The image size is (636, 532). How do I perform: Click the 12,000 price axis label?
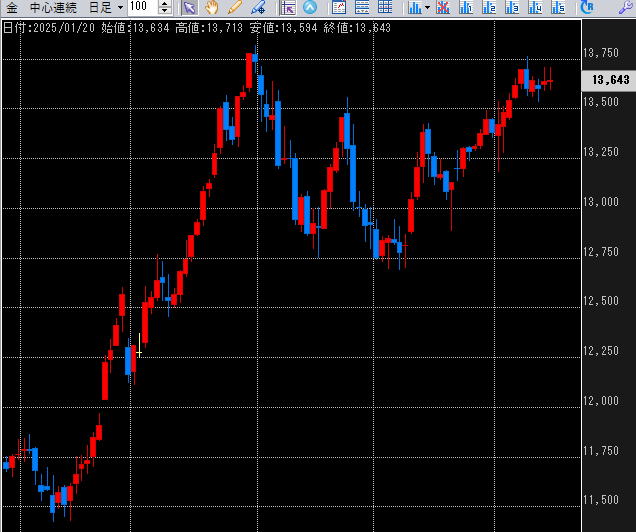point(601,401)
